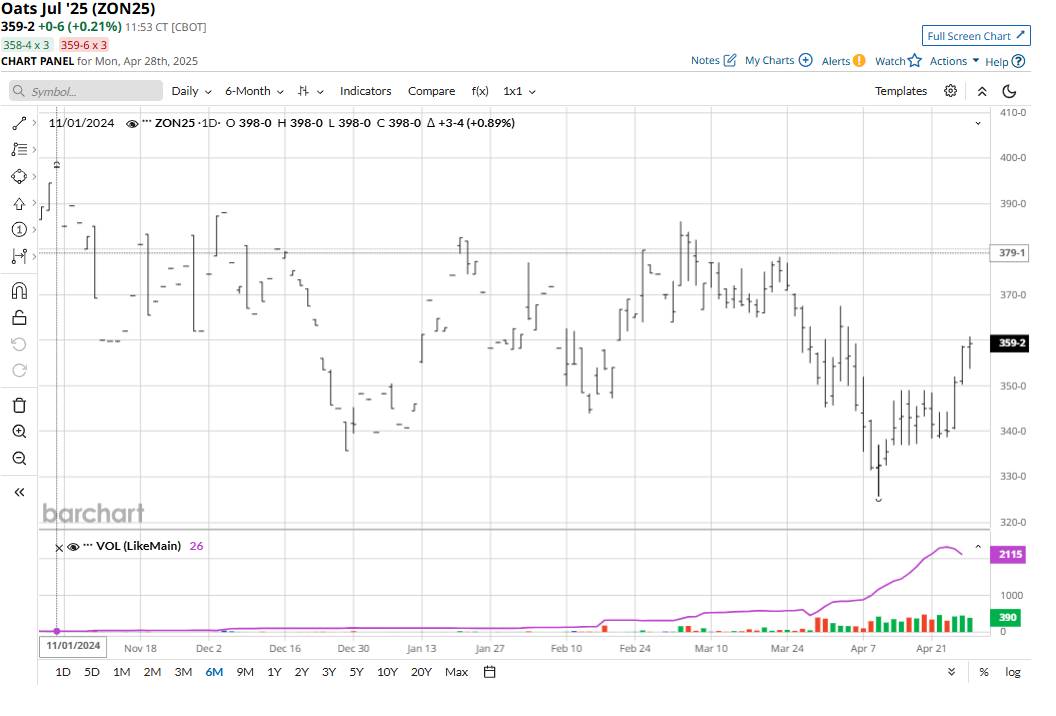
Task: Expand the Actions dropdown
Action: point(954,61)
